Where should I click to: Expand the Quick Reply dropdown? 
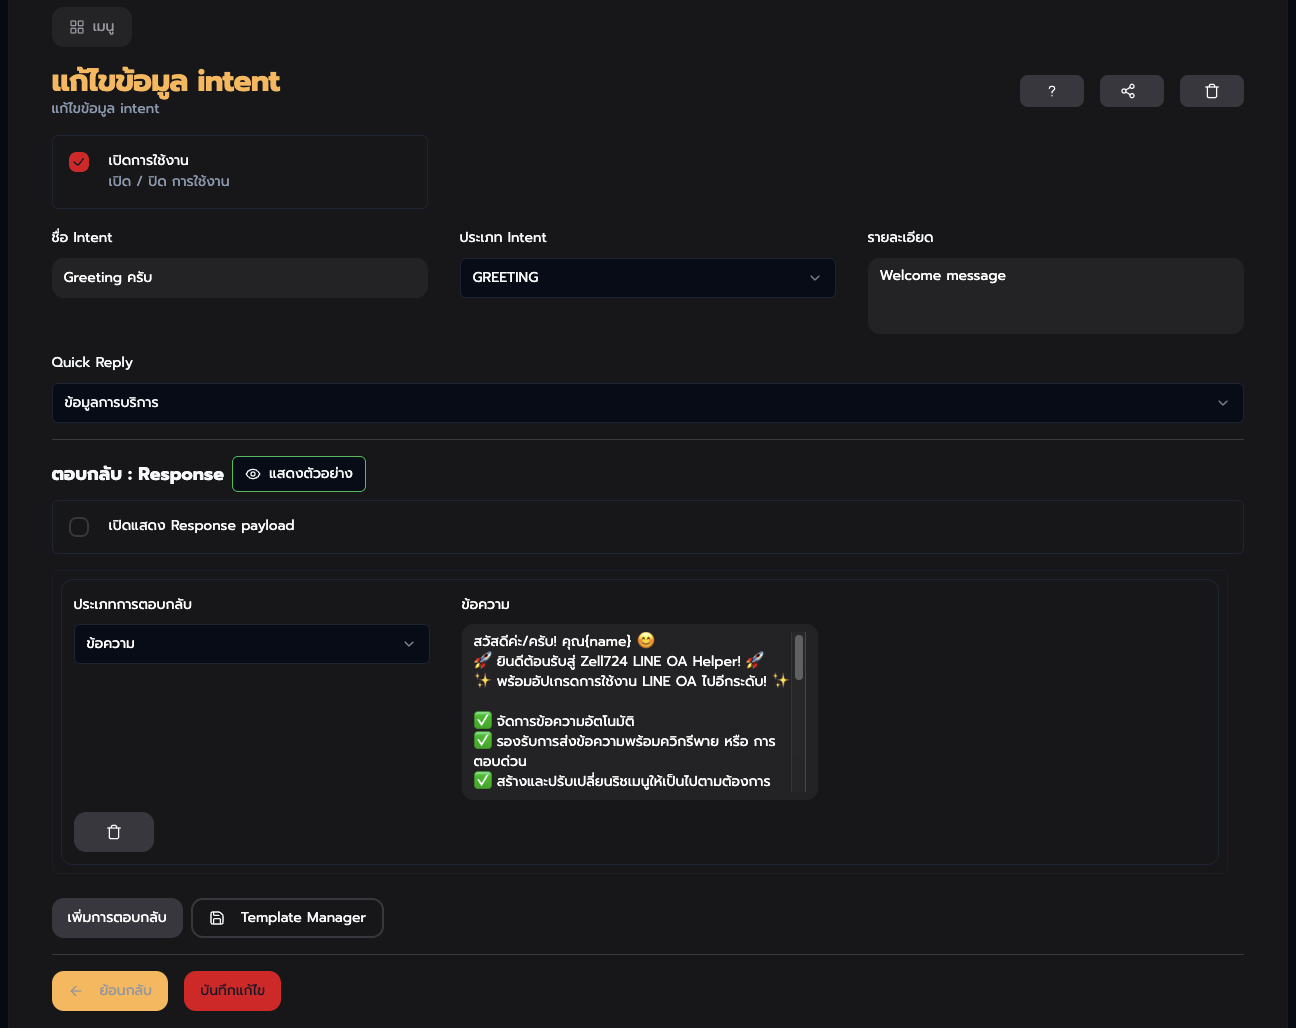tap(647, 403)
